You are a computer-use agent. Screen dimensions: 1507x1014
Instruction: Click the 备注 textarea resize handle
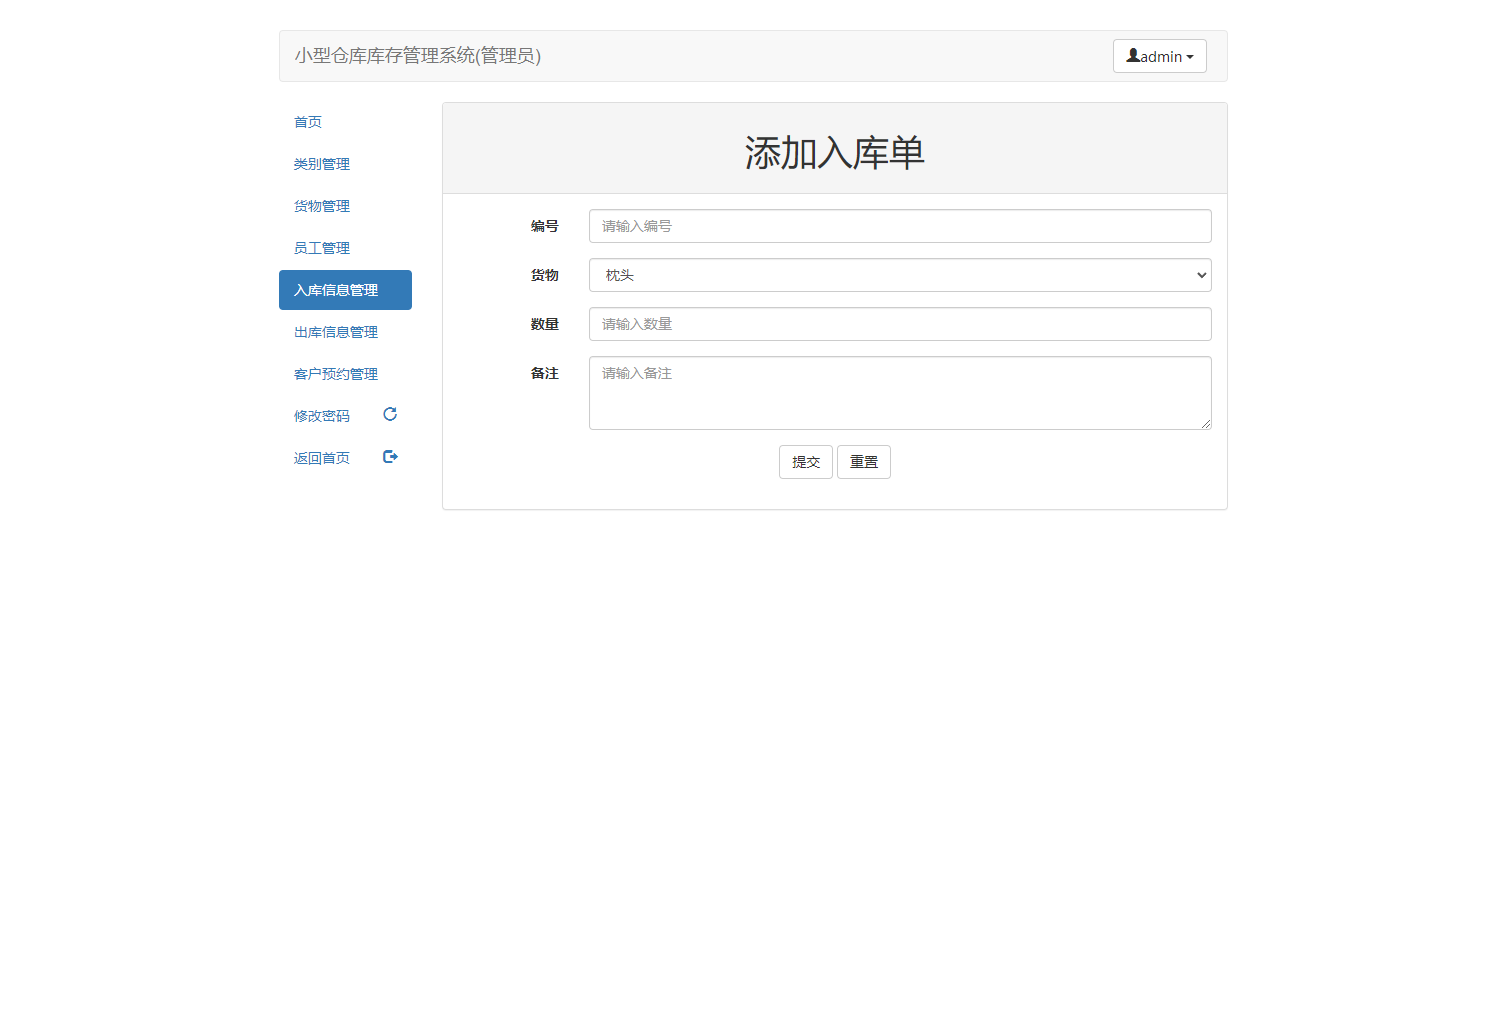[x=1206, y=424]
